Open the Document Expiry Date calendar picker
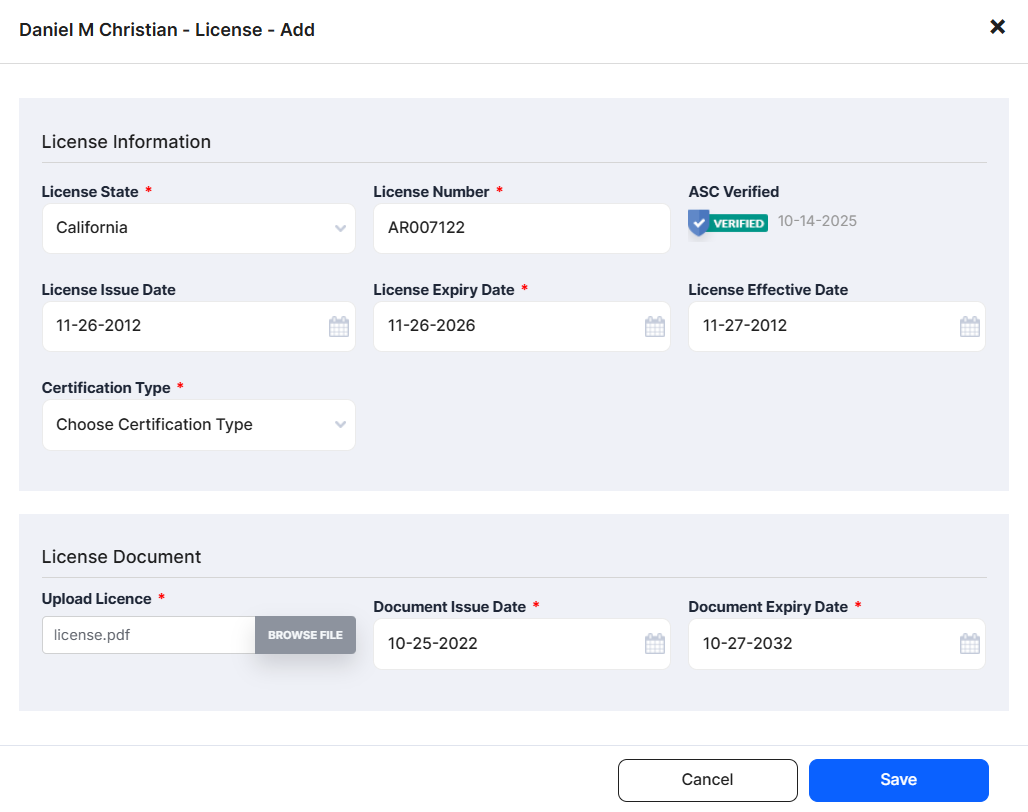The height and width of the screenshot is (812, 1028). point(969,643)
